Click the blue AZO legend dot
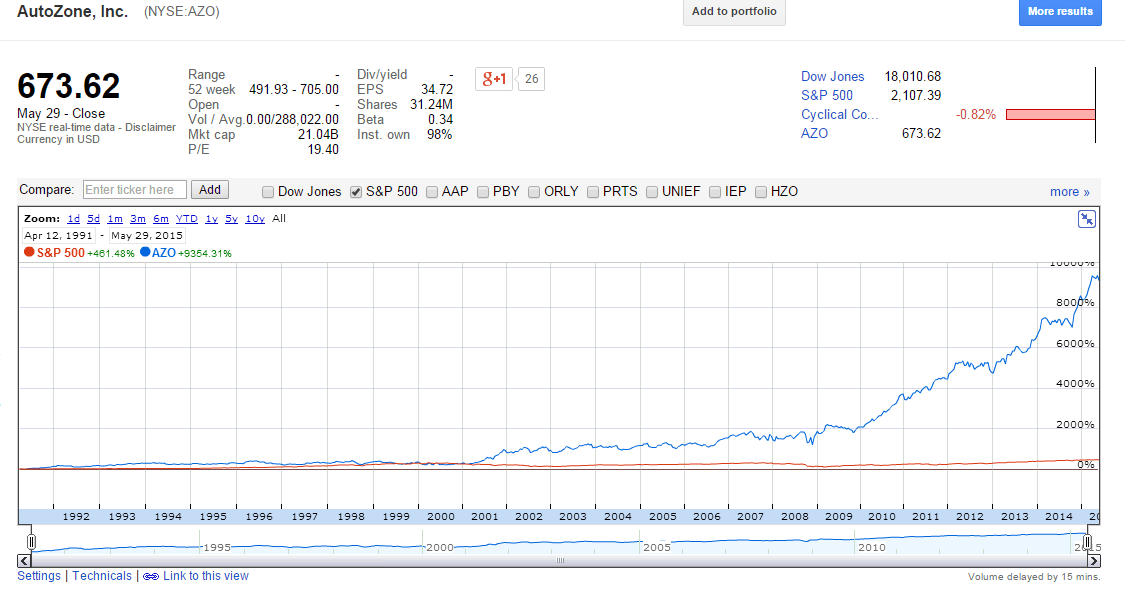This screenshot has height=598, width=1125. click(x=145, y=252)
